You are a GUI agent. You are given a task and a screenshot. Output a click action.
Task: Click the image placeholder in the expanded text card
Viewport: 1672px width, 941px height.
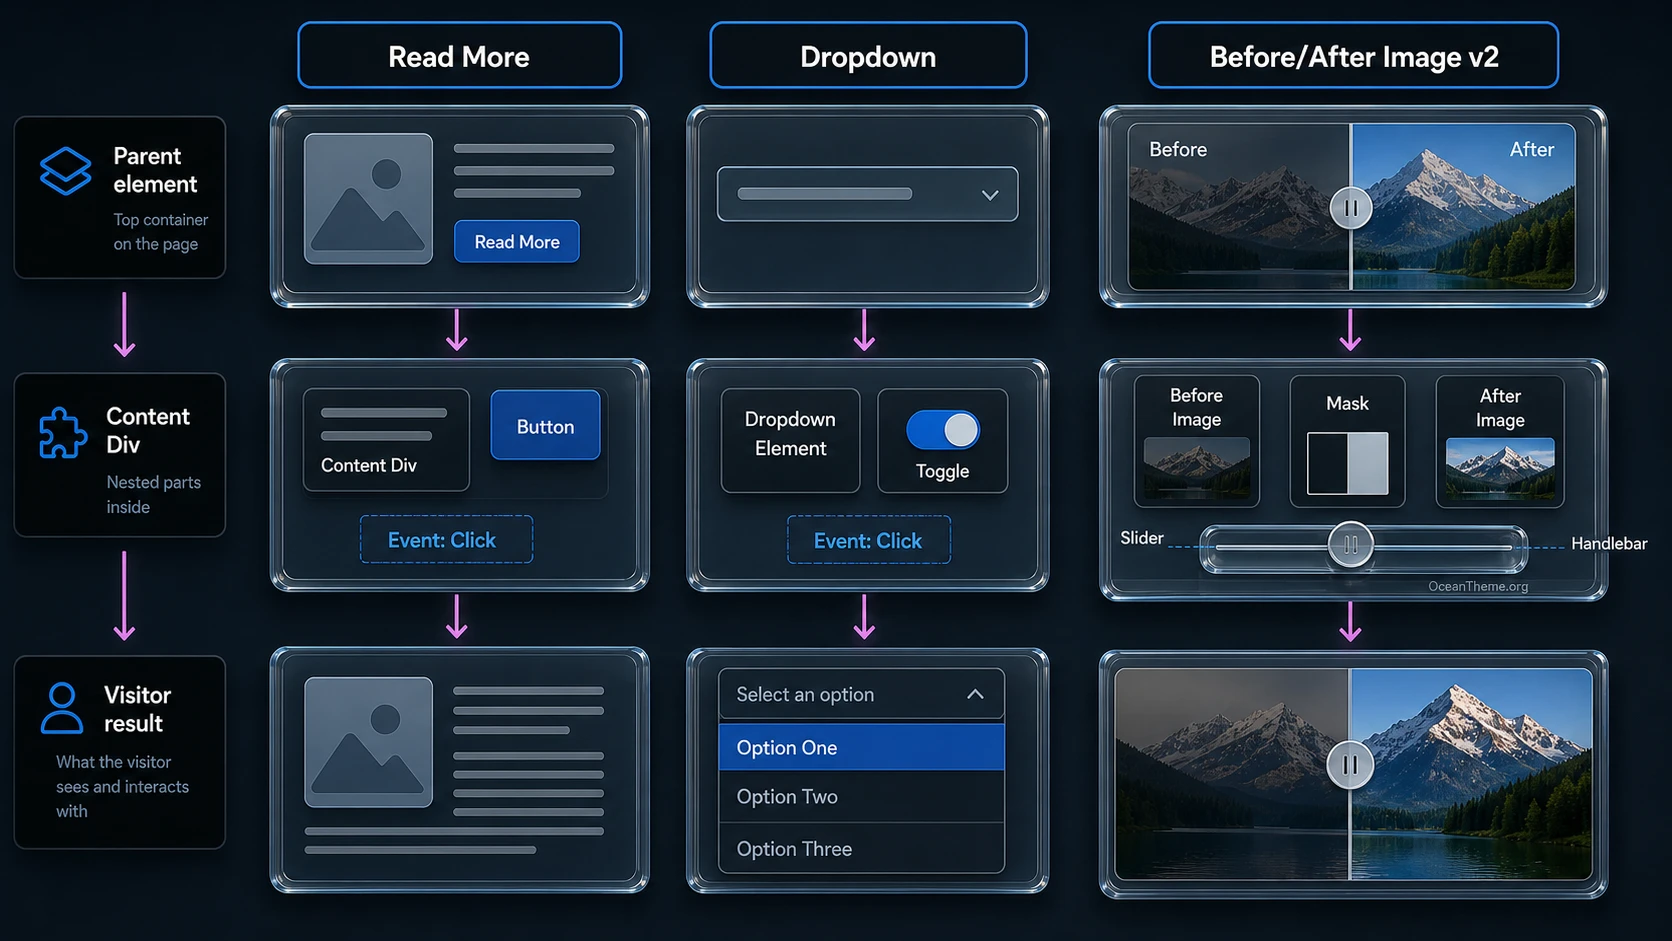pyautogui.click(x=369, y=742)
